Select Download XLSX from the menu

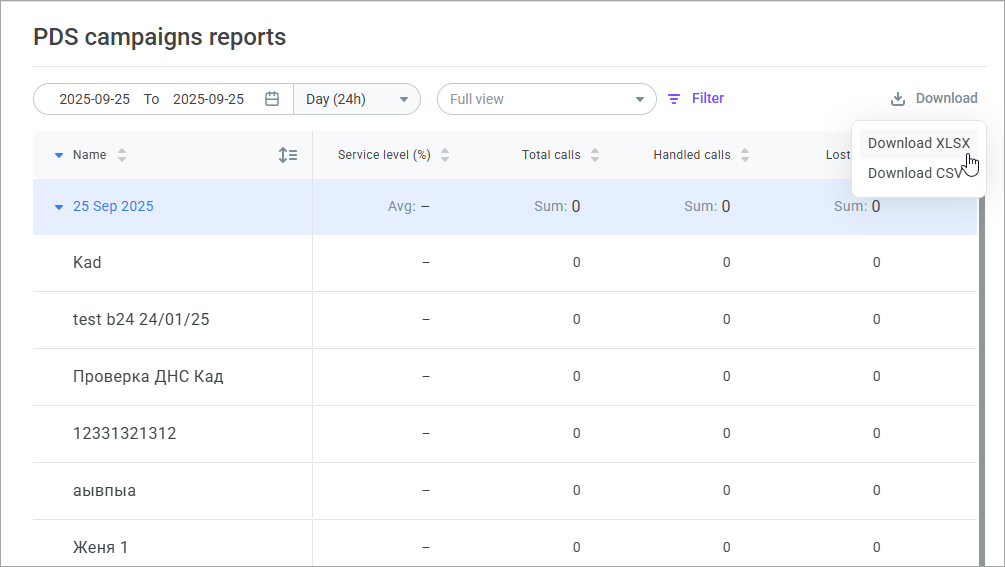[x=918, y=143]
